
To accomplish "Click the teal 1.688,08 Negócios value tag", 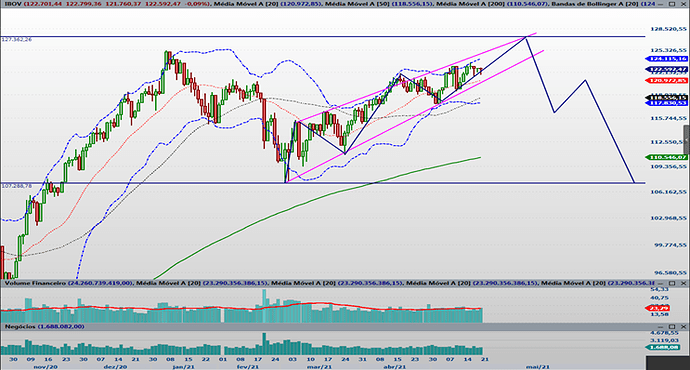I will point(666,347).
